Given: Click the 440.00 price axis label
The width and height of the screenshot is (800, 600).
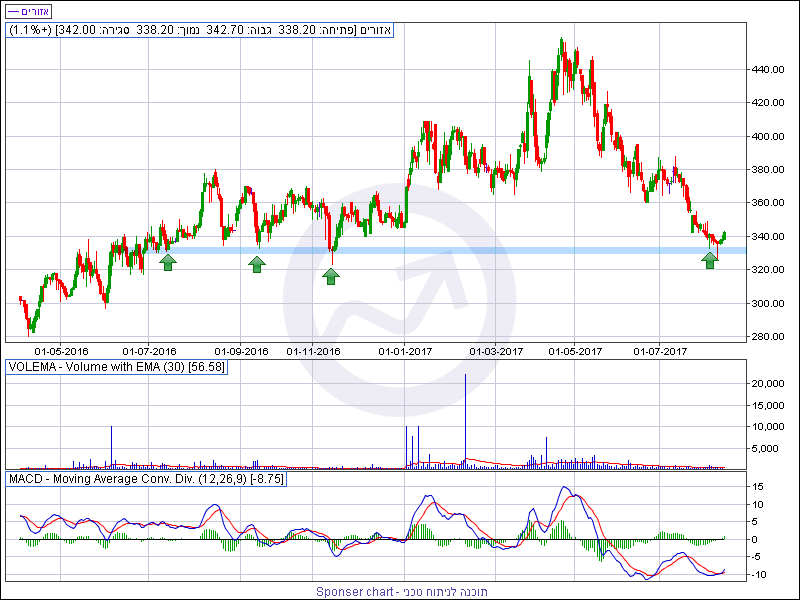Looking at the screenshot, I should 768,70.
